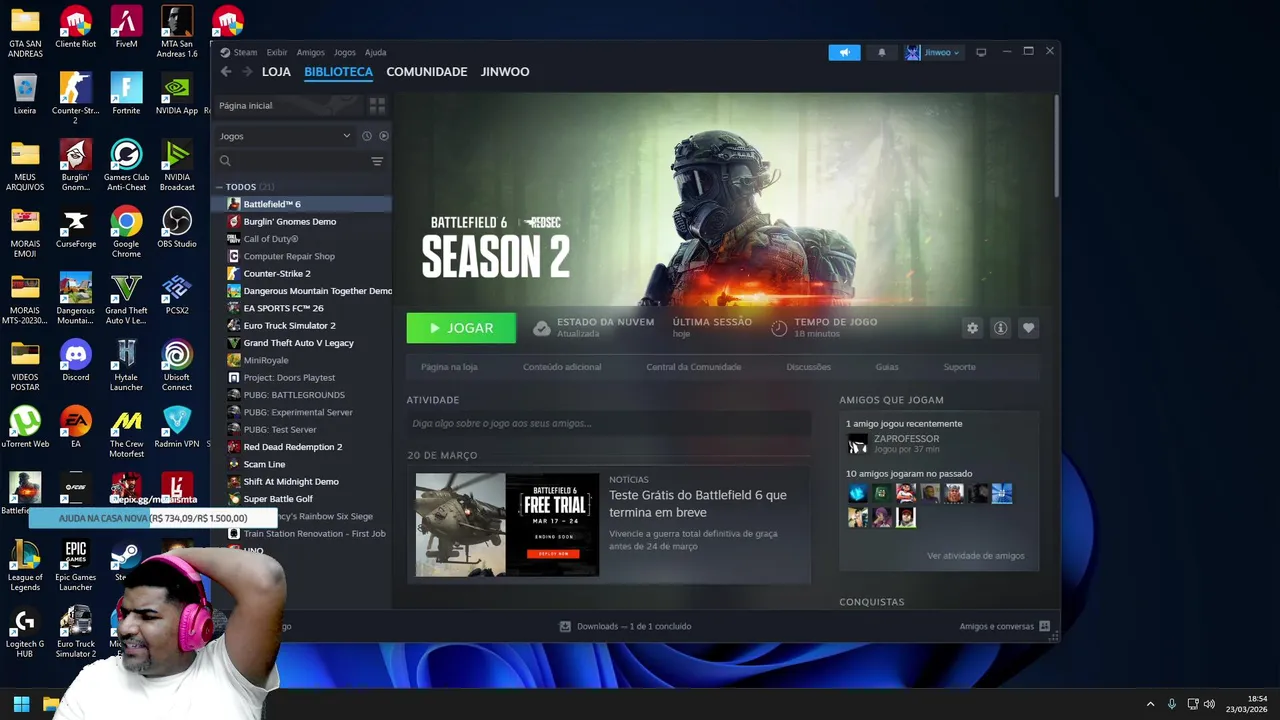This screenshot has height=720, width=1280.
Task: Open the NVIDIA App desktop icon
Action: 177,95
